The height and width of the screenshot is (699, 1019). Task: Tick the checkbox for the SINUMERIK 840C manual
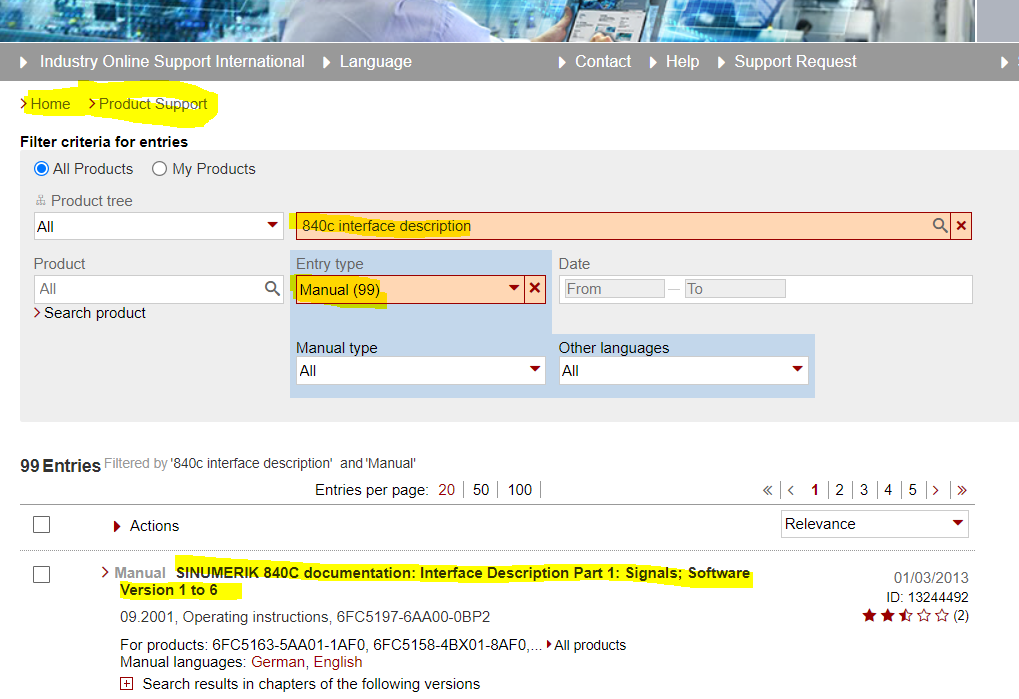click(x=42, y=574)
